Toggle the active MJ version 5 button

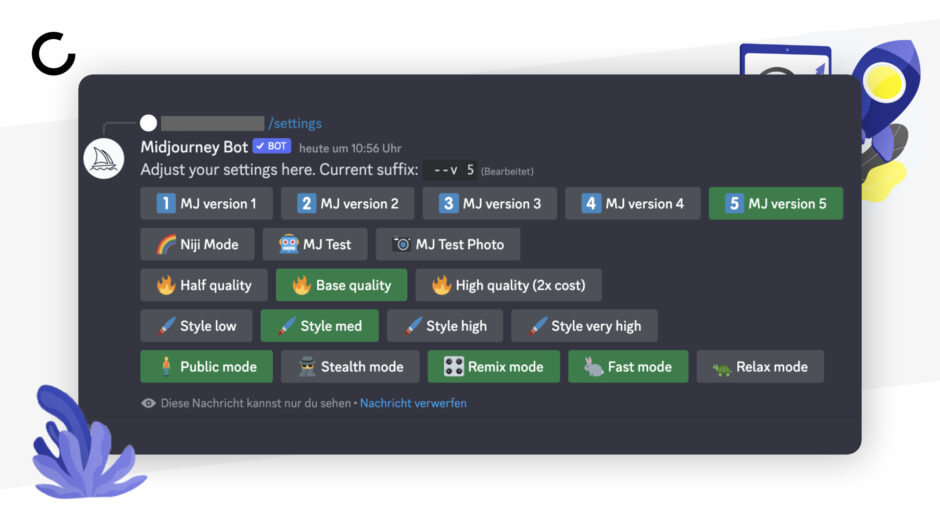coord(776,203)
